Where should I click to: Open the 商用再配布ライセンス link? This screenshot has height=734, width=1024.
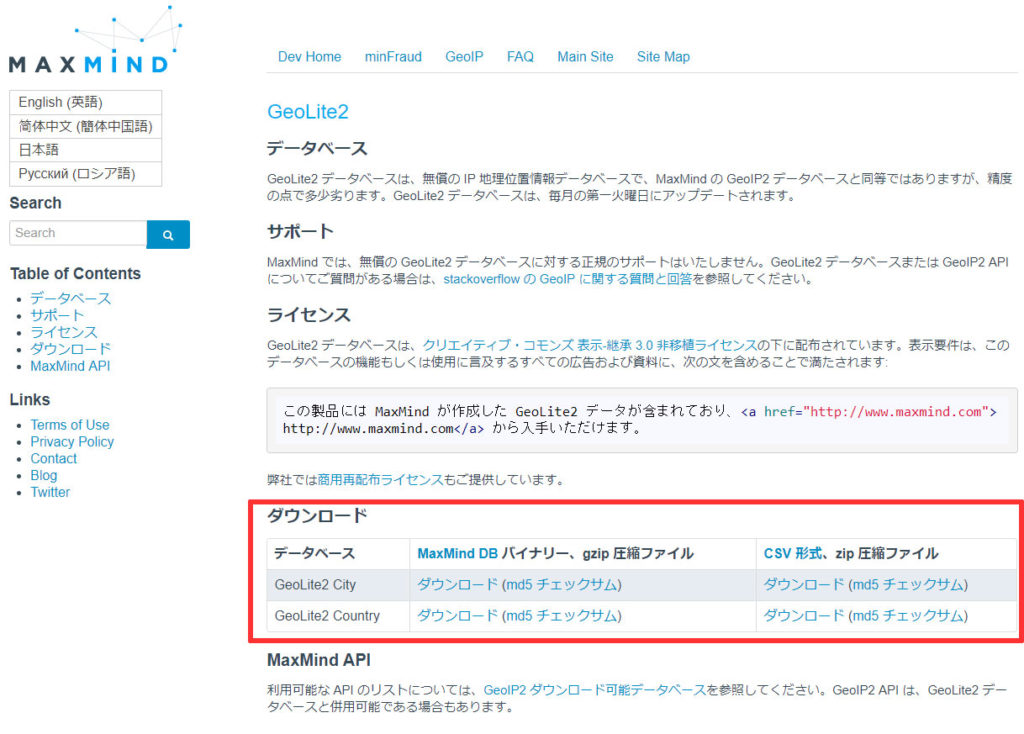click(380, 480)
